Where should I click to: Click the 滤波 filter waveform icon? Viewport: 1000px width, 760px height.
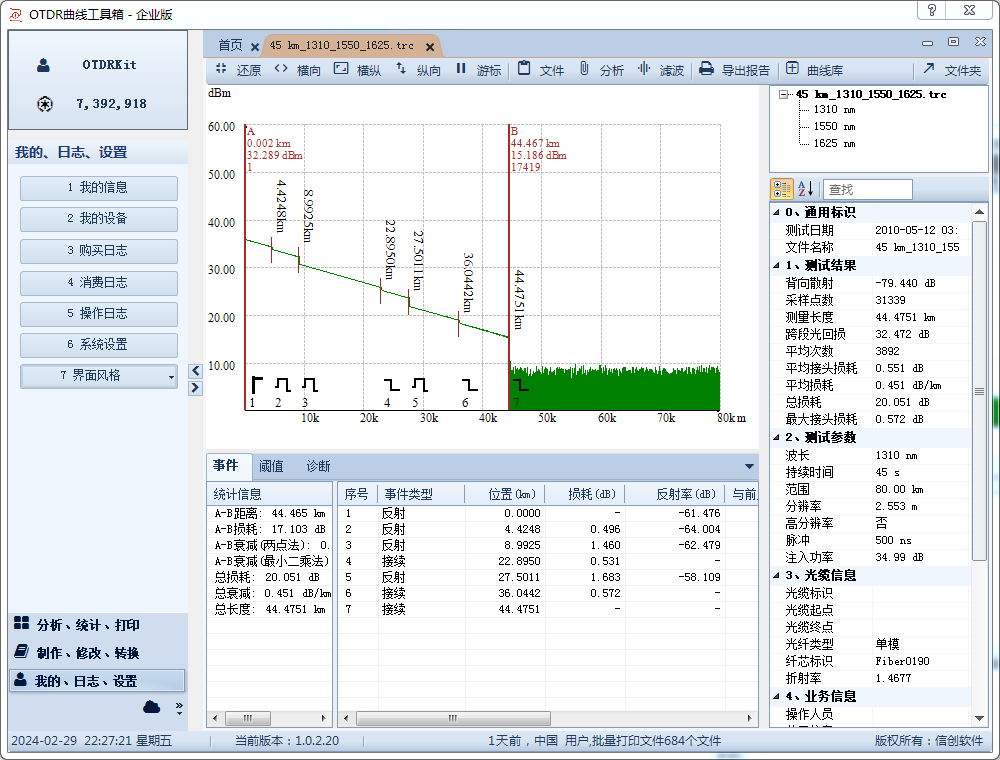coord(643,70)
